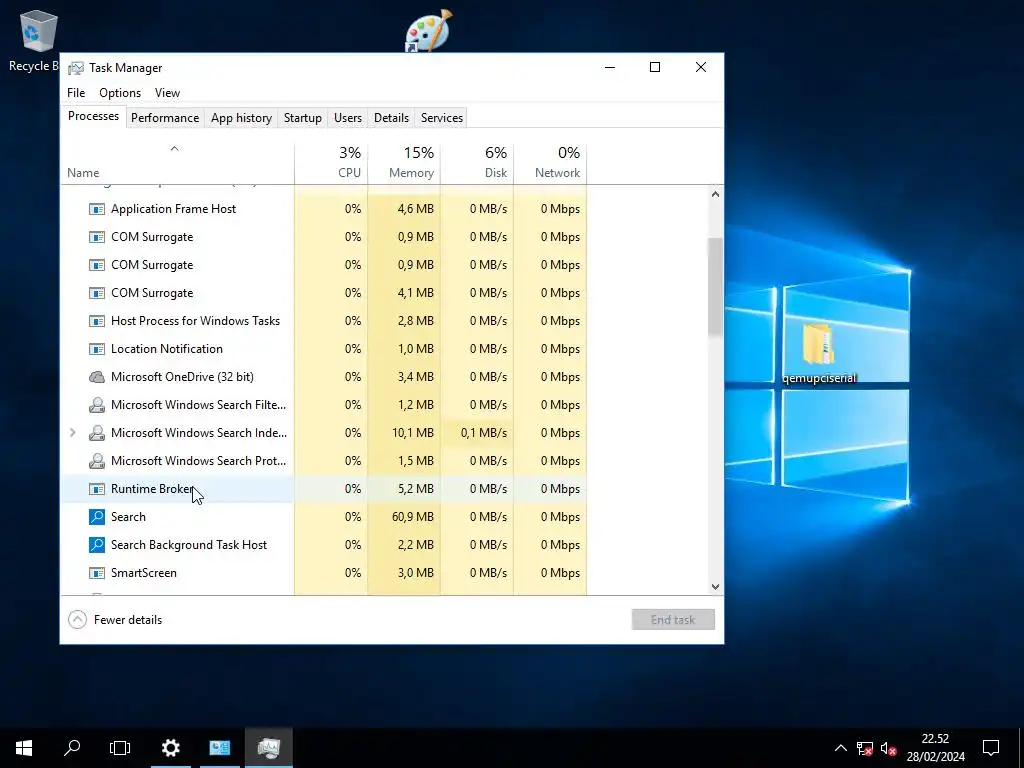Click the network status tray icon

(x=865, y=748)
